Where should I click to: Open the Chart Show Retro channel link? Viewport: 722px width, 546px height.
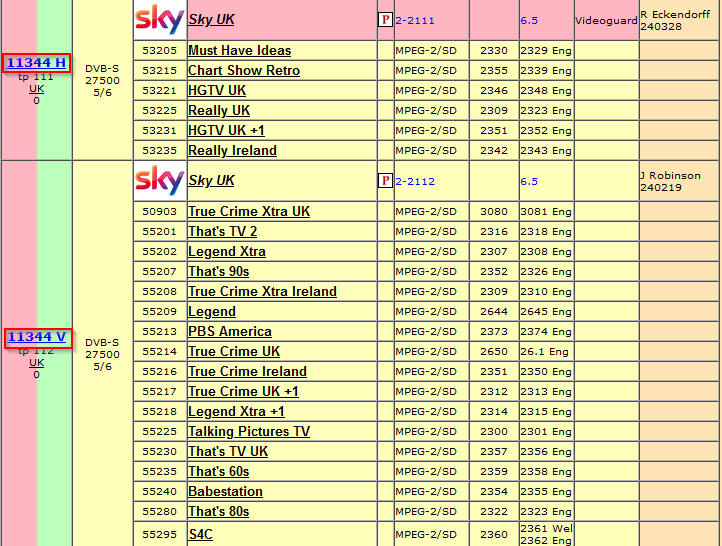[x=244, y=70]
